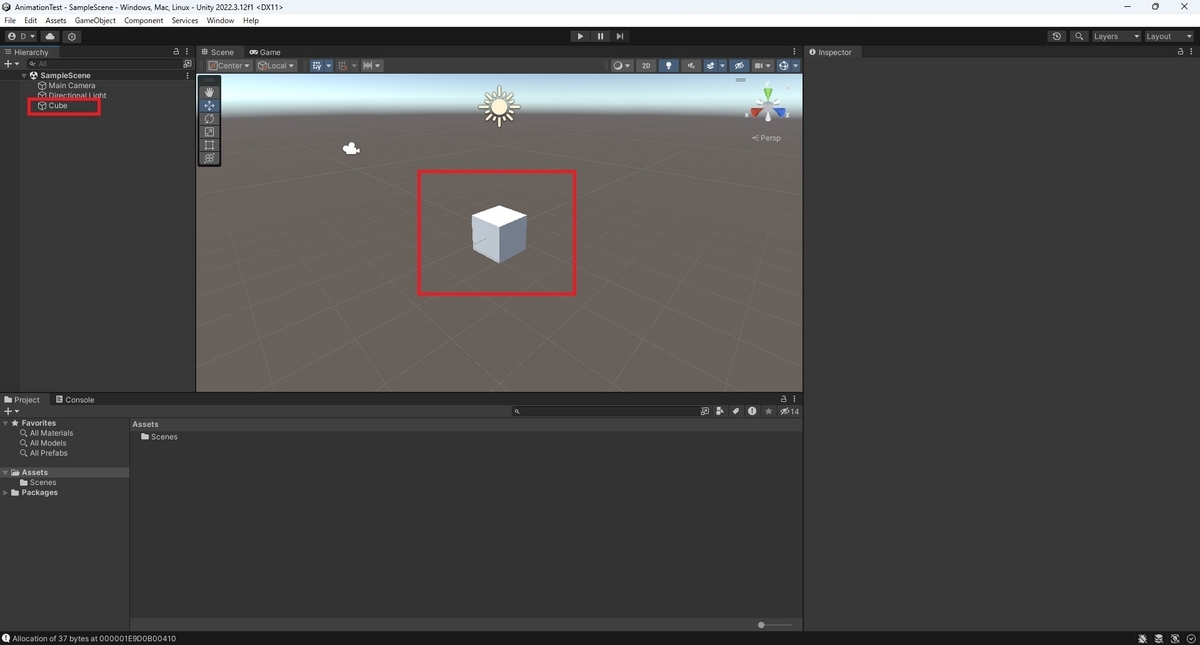
Task: Collapse the SampleScene hierarchy tree
Action: 24,75
